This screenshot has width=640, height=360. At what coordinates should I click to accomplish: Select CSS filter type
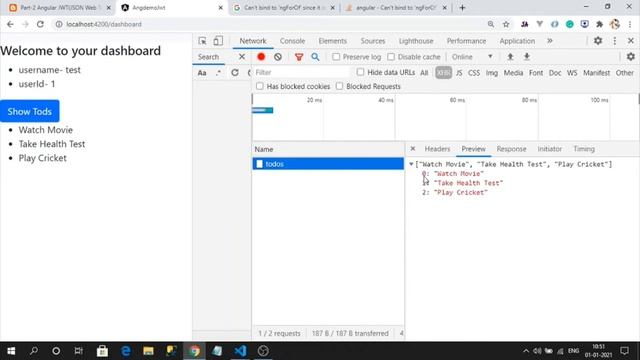point(474,73)
